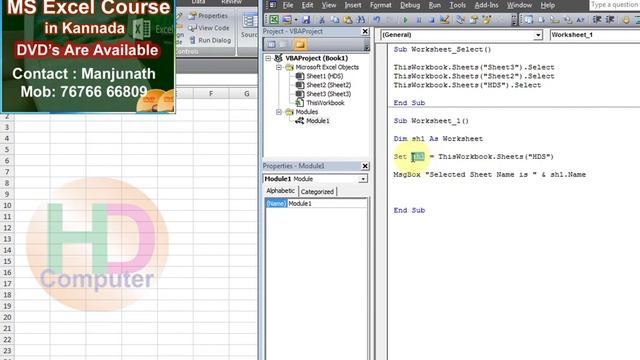Image resolution: width=640 pixels, height=360 pixels.
Task: Click the Type a question help box
Action: tap(614, 5)
